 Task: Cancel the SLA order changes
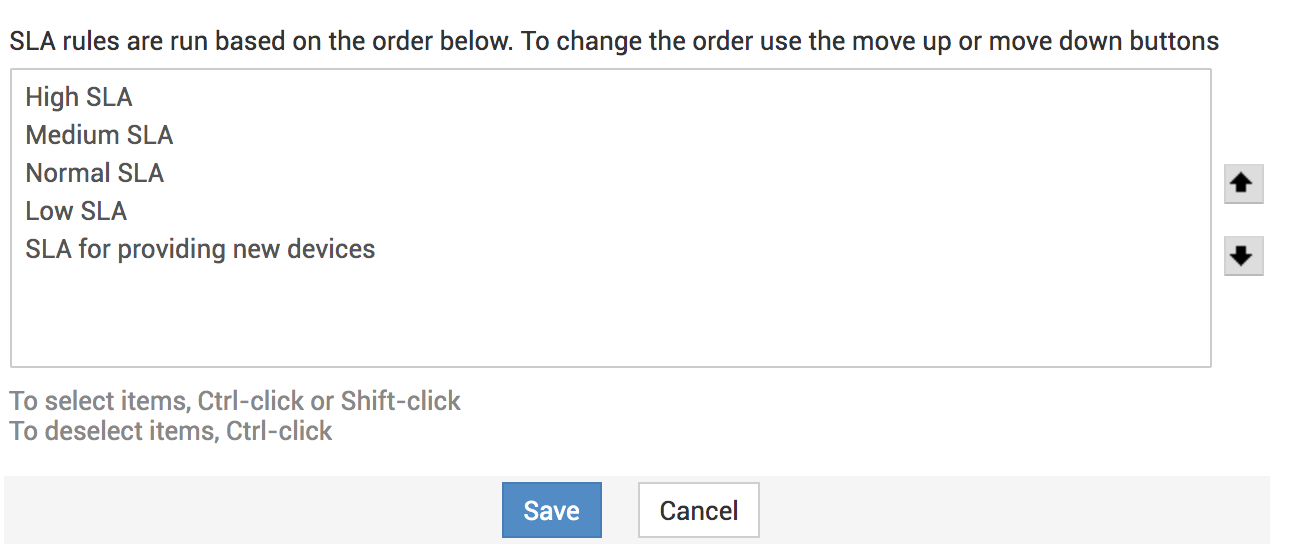(698, 510)
